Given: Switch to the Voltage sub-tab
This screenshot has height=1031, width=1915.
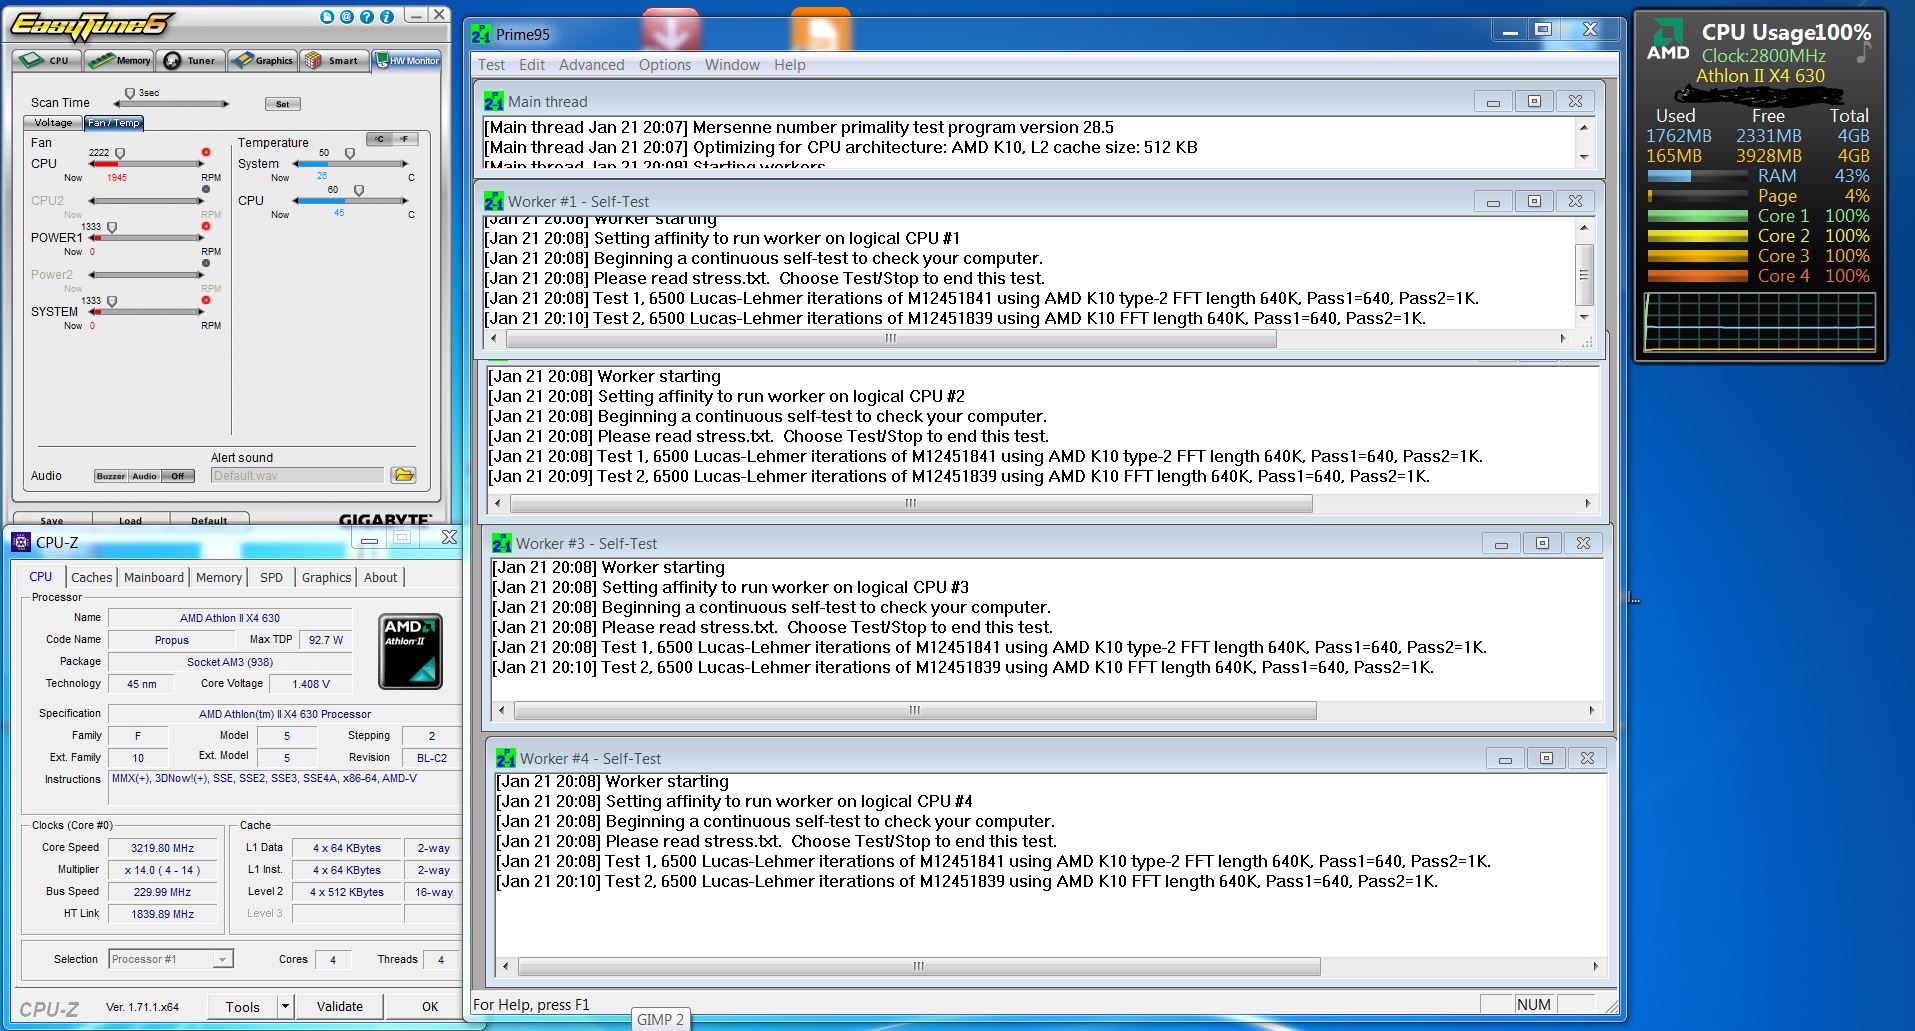Looking at the screenshot, I should 53,123.
